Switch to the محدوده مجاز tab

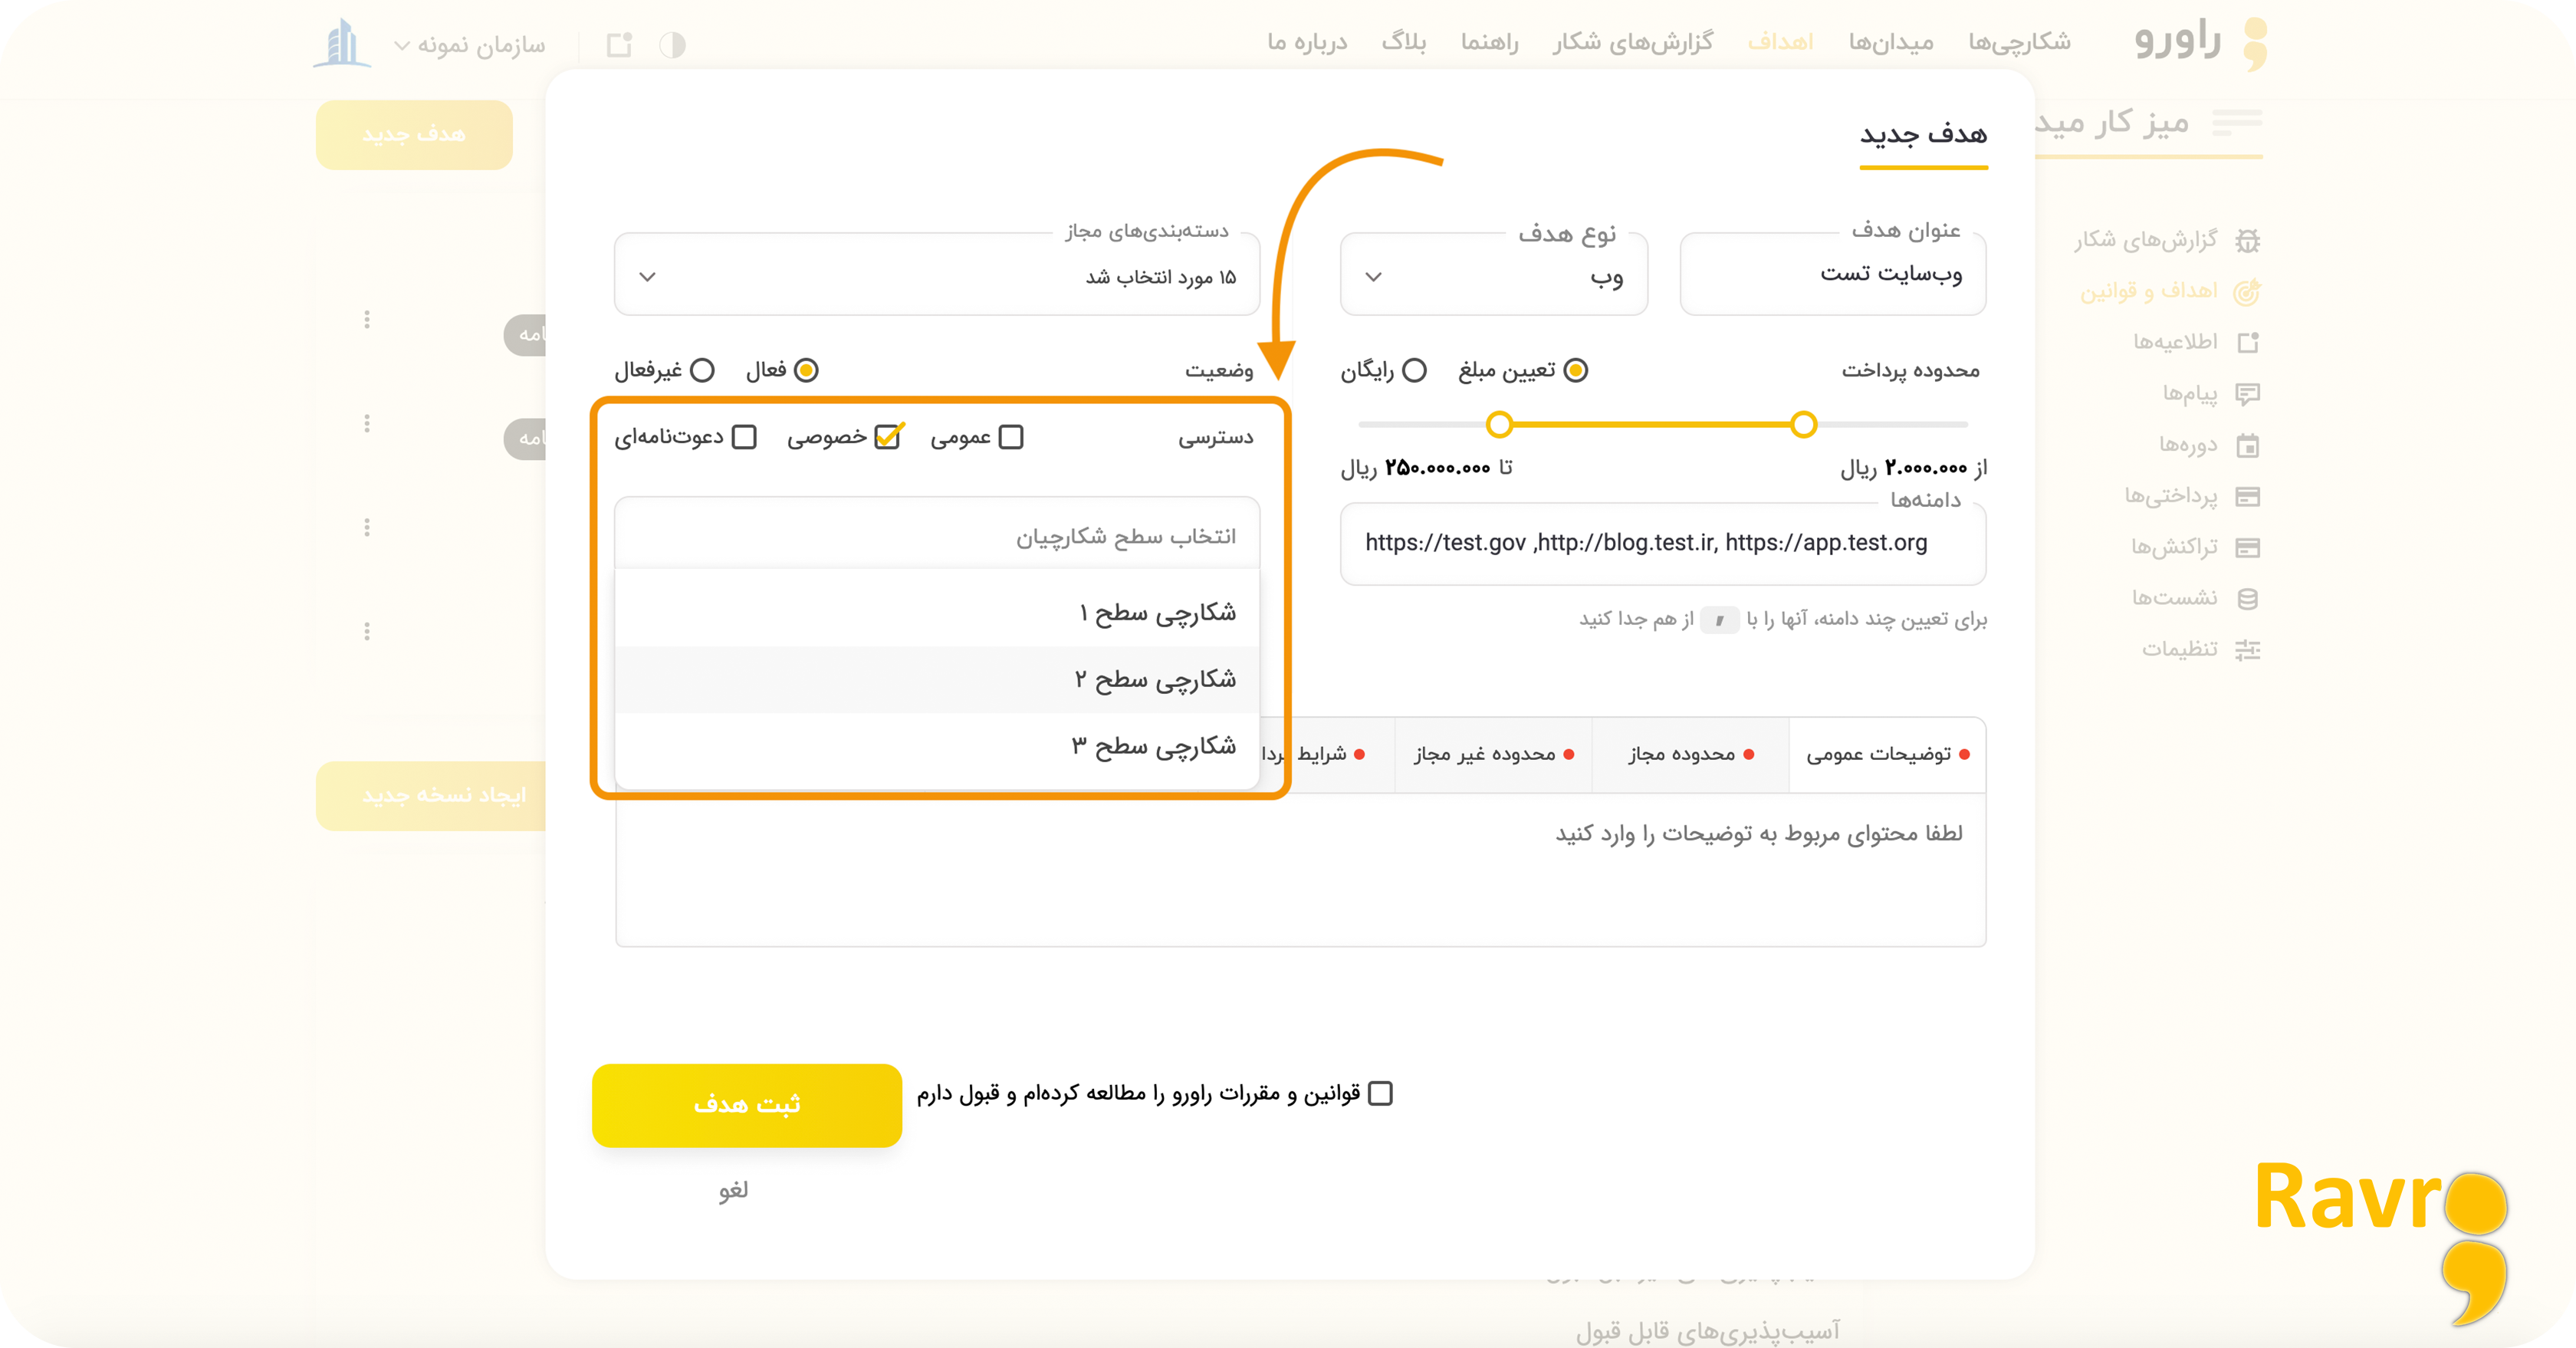[x=1691, y=754]
